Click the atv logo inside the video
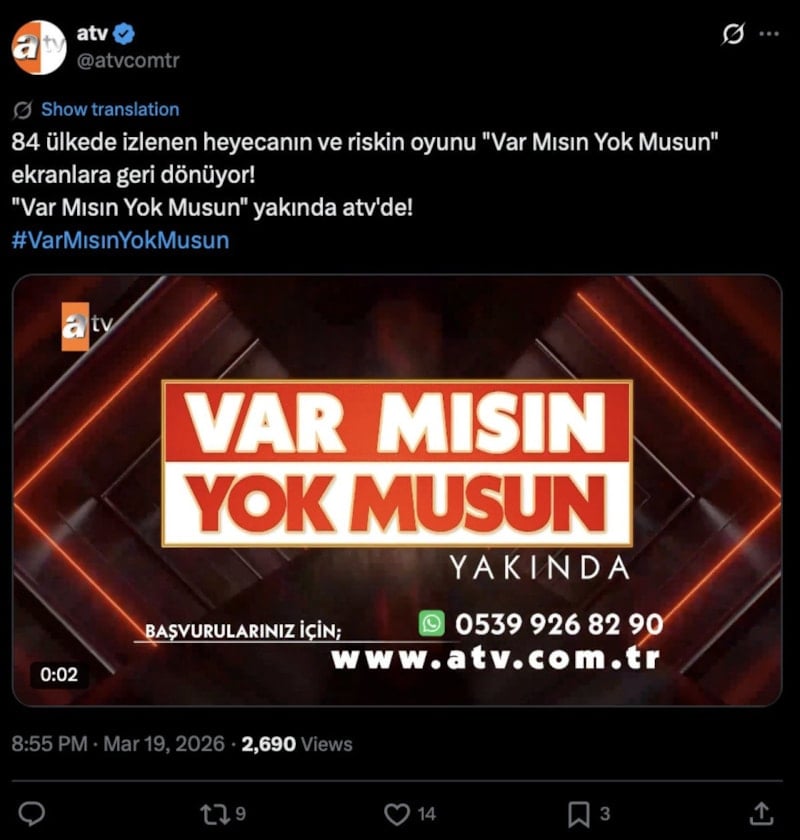This screenshot has height=840, width=800. [x=86, y=326]
